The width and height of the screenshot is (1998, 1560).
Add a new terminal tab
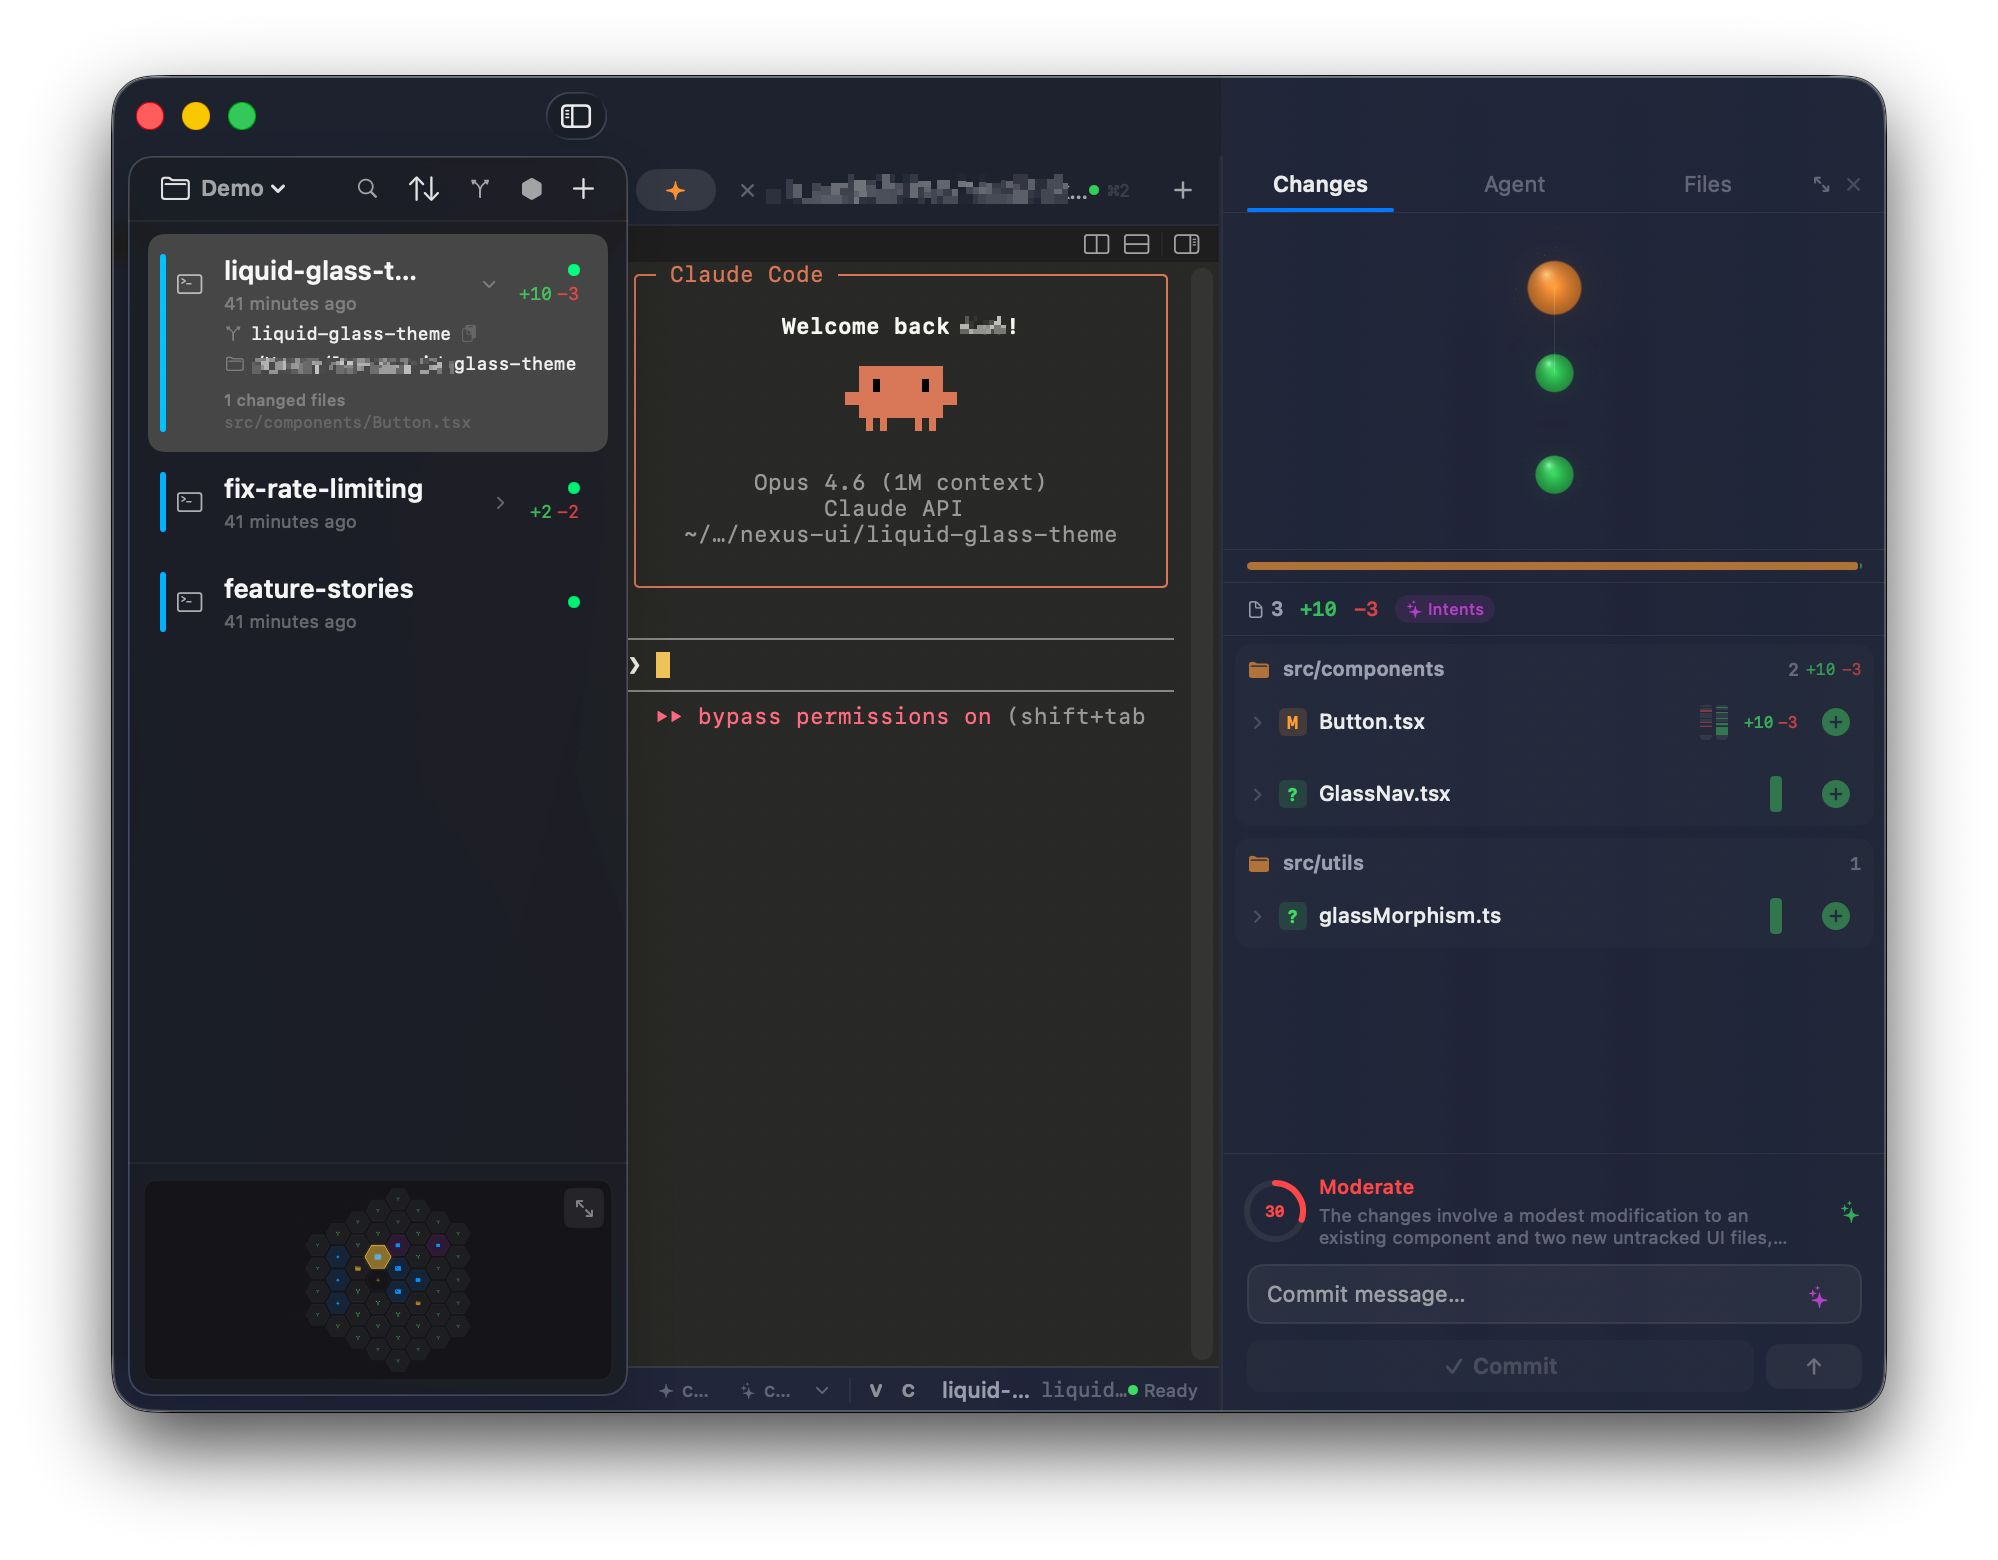point(1183,190)
